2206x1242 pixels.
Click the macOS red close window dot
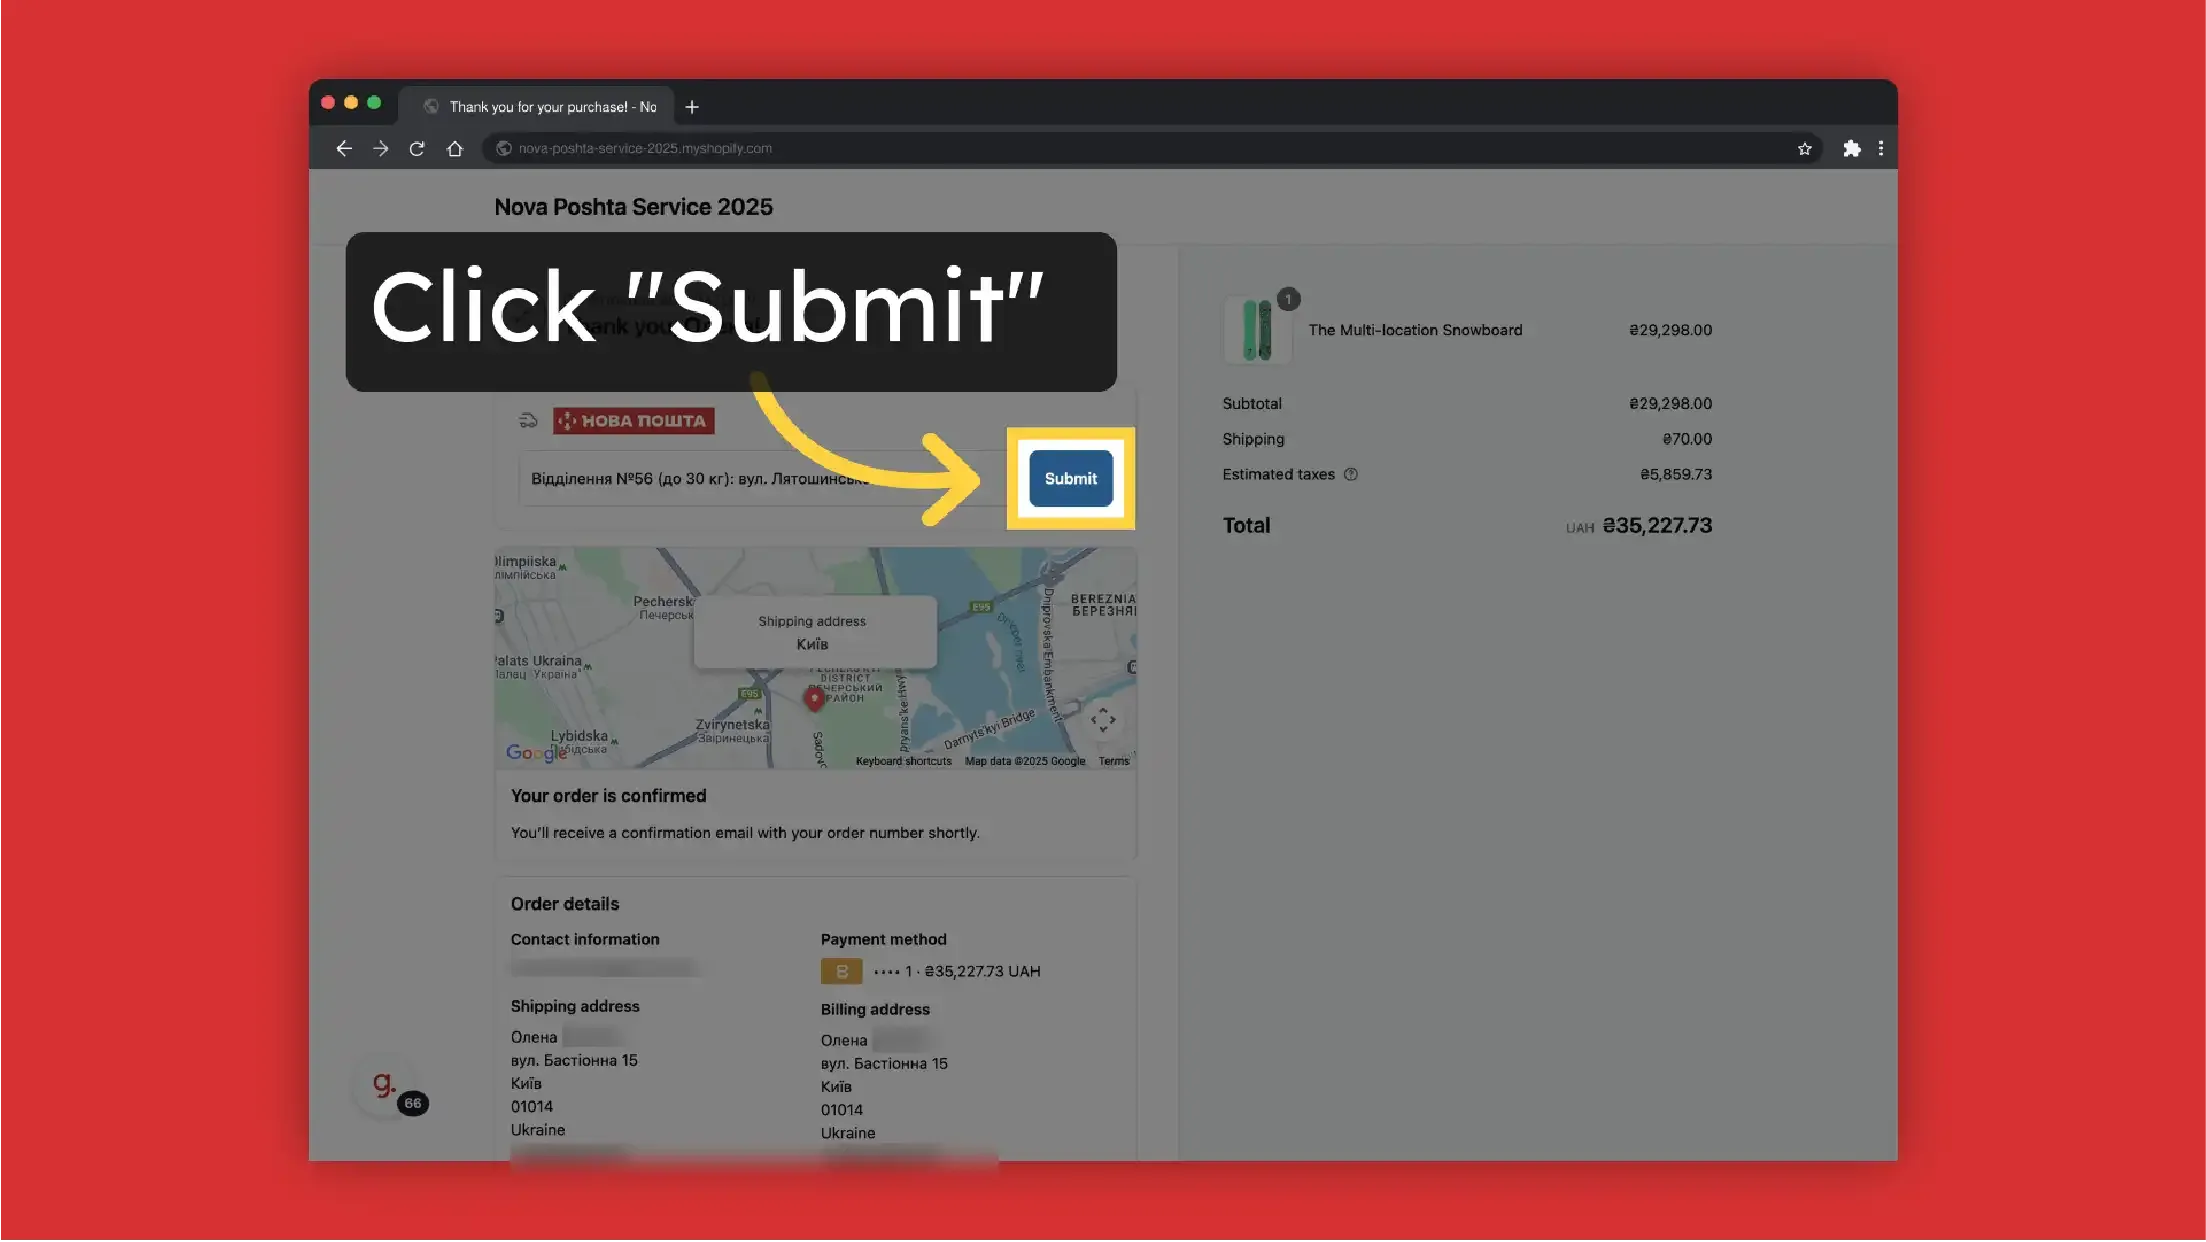coord(328,102)
